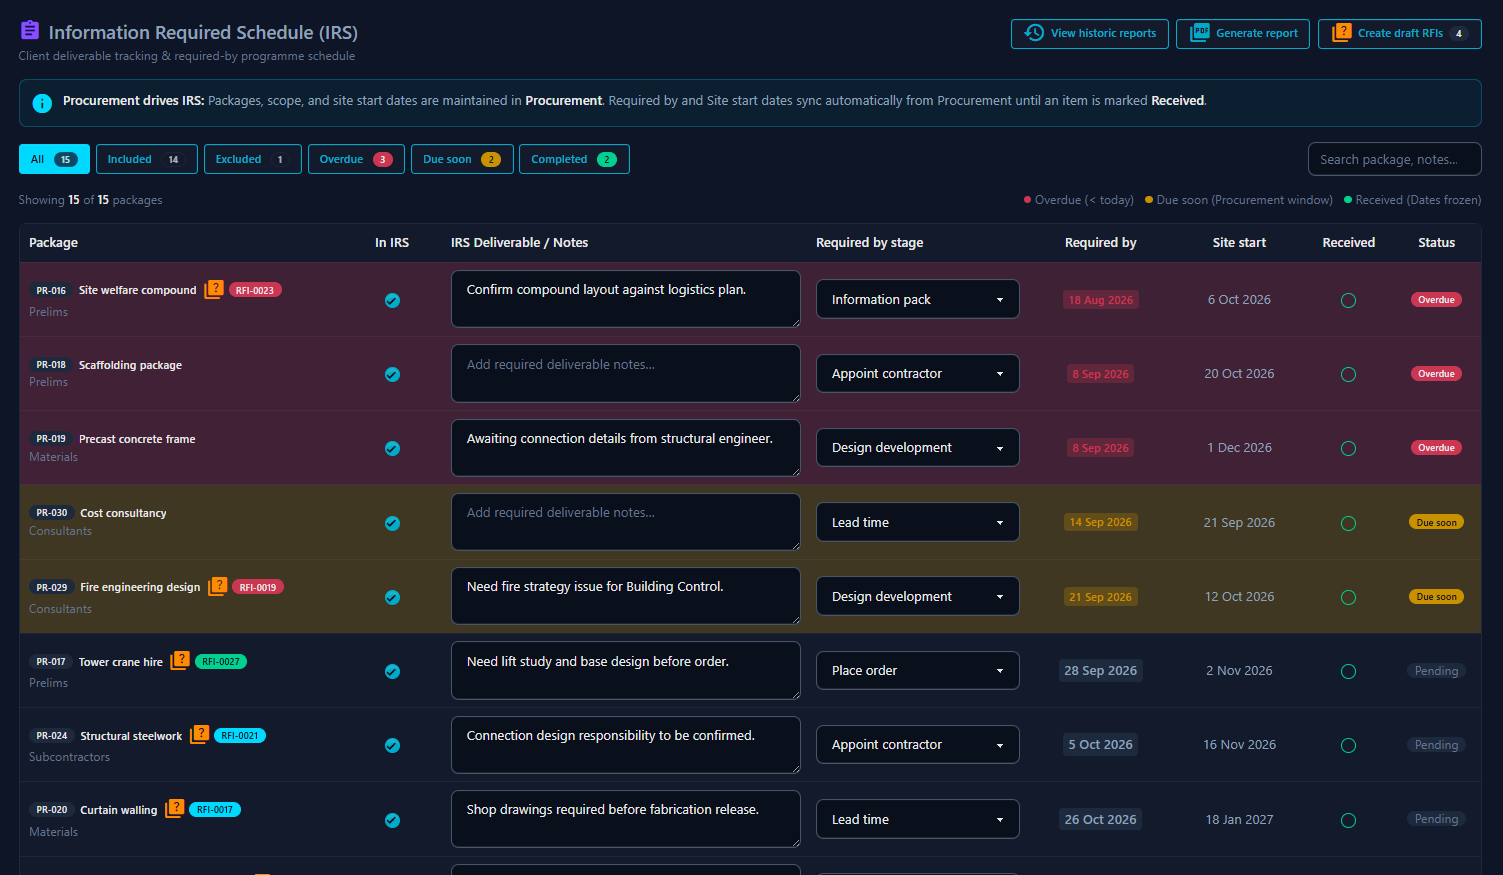Screen dimensions: 1503x875
Task: Open the RFI-0021 tag
Action: point(240,736)
